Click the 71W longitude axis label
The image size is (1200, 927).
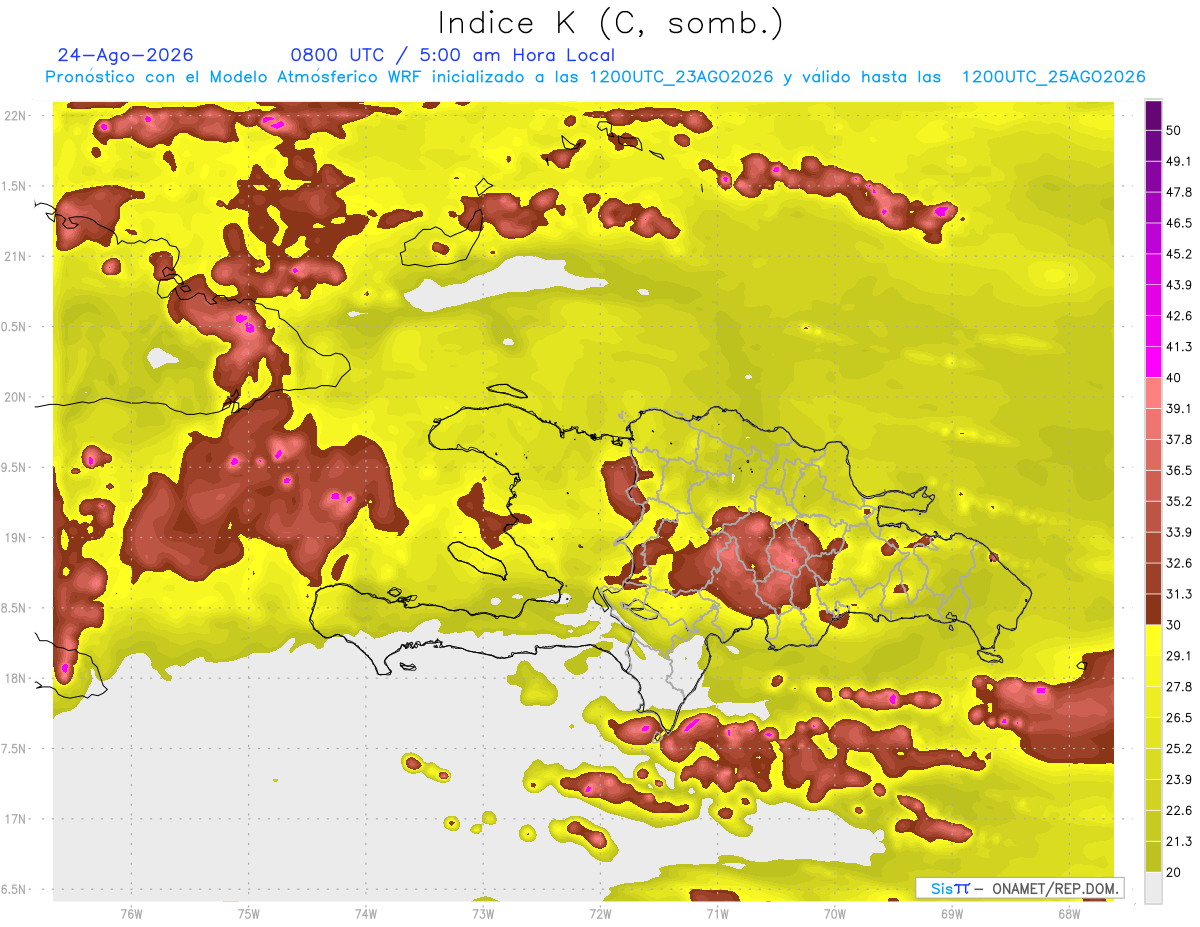point(717,913)
